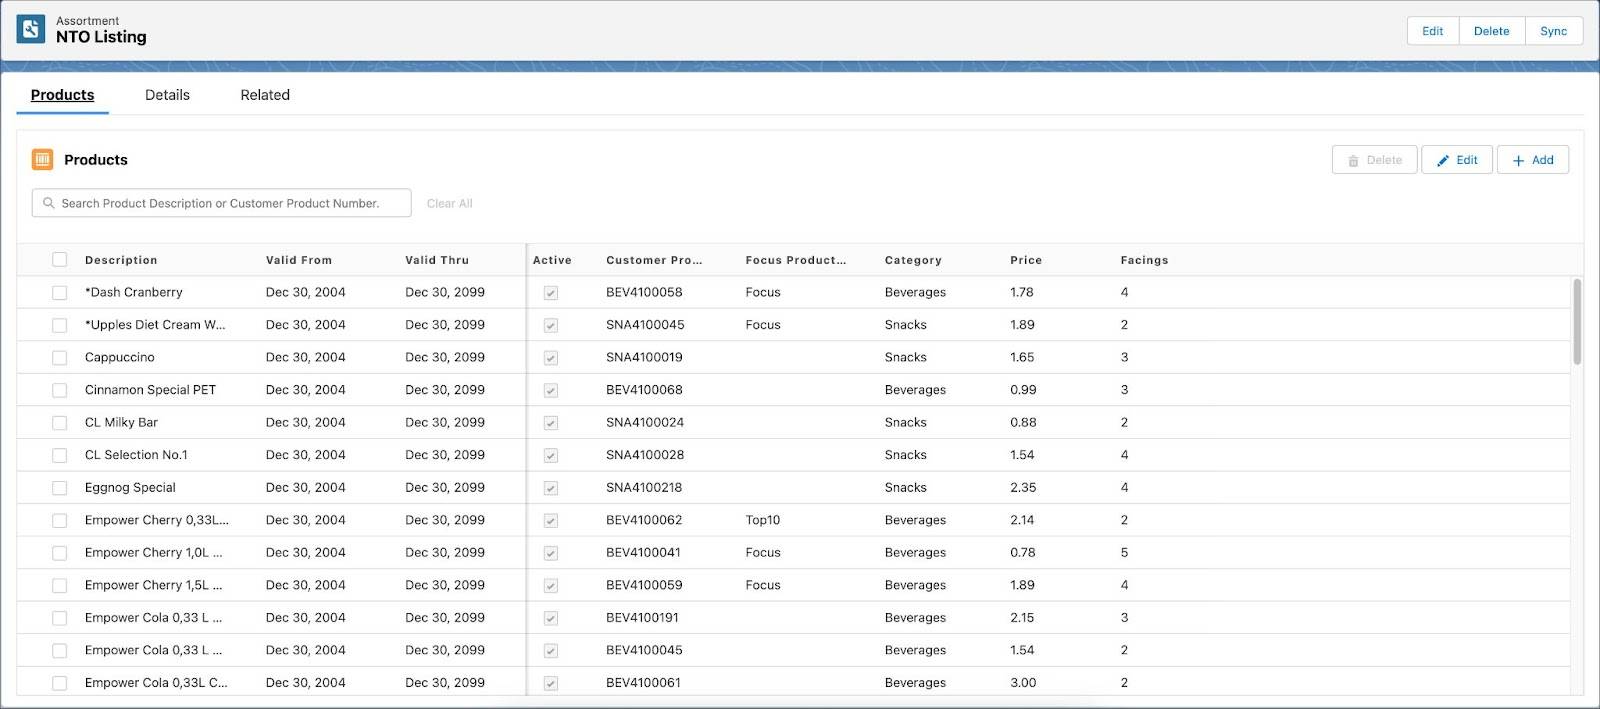Click price 0.99 in Cinnamon Special PET row

[1023, 390]
